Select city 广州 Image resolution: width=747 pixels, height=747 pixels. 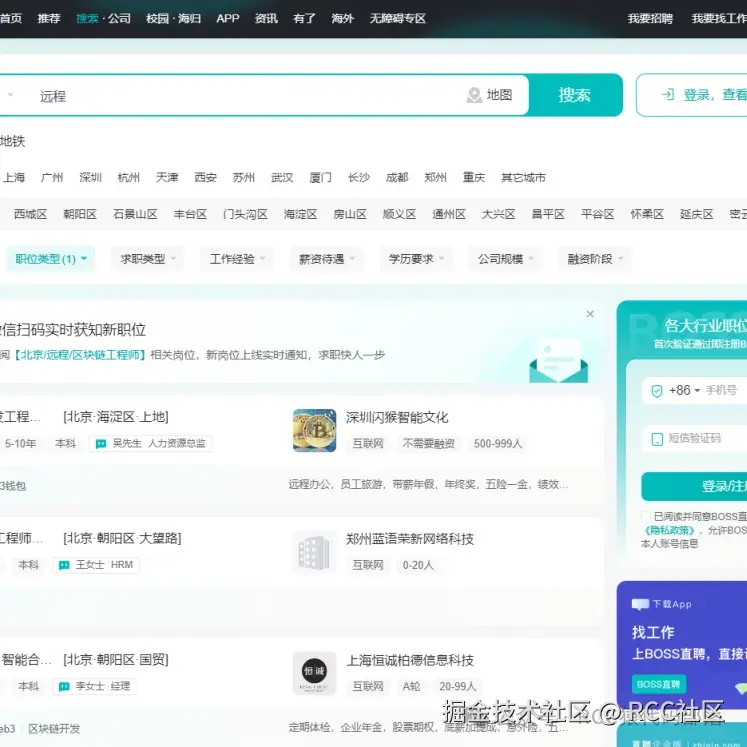(52, 178)
